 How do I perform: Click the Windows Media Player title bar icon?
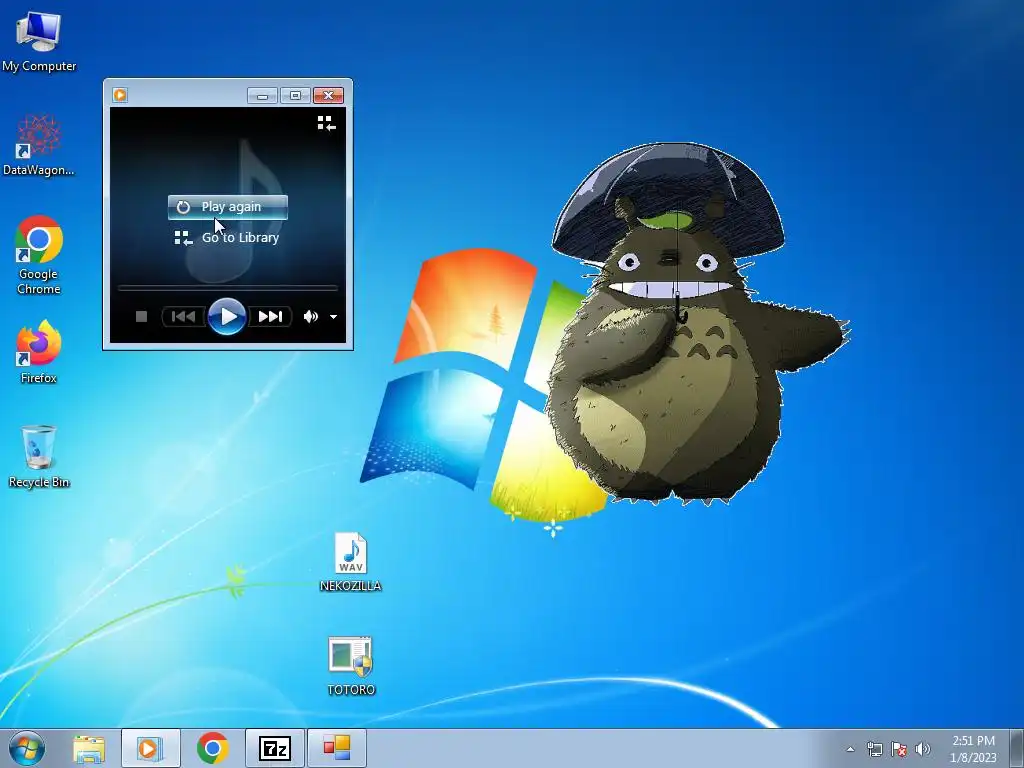pyautogui.click(x=120, y=95)
